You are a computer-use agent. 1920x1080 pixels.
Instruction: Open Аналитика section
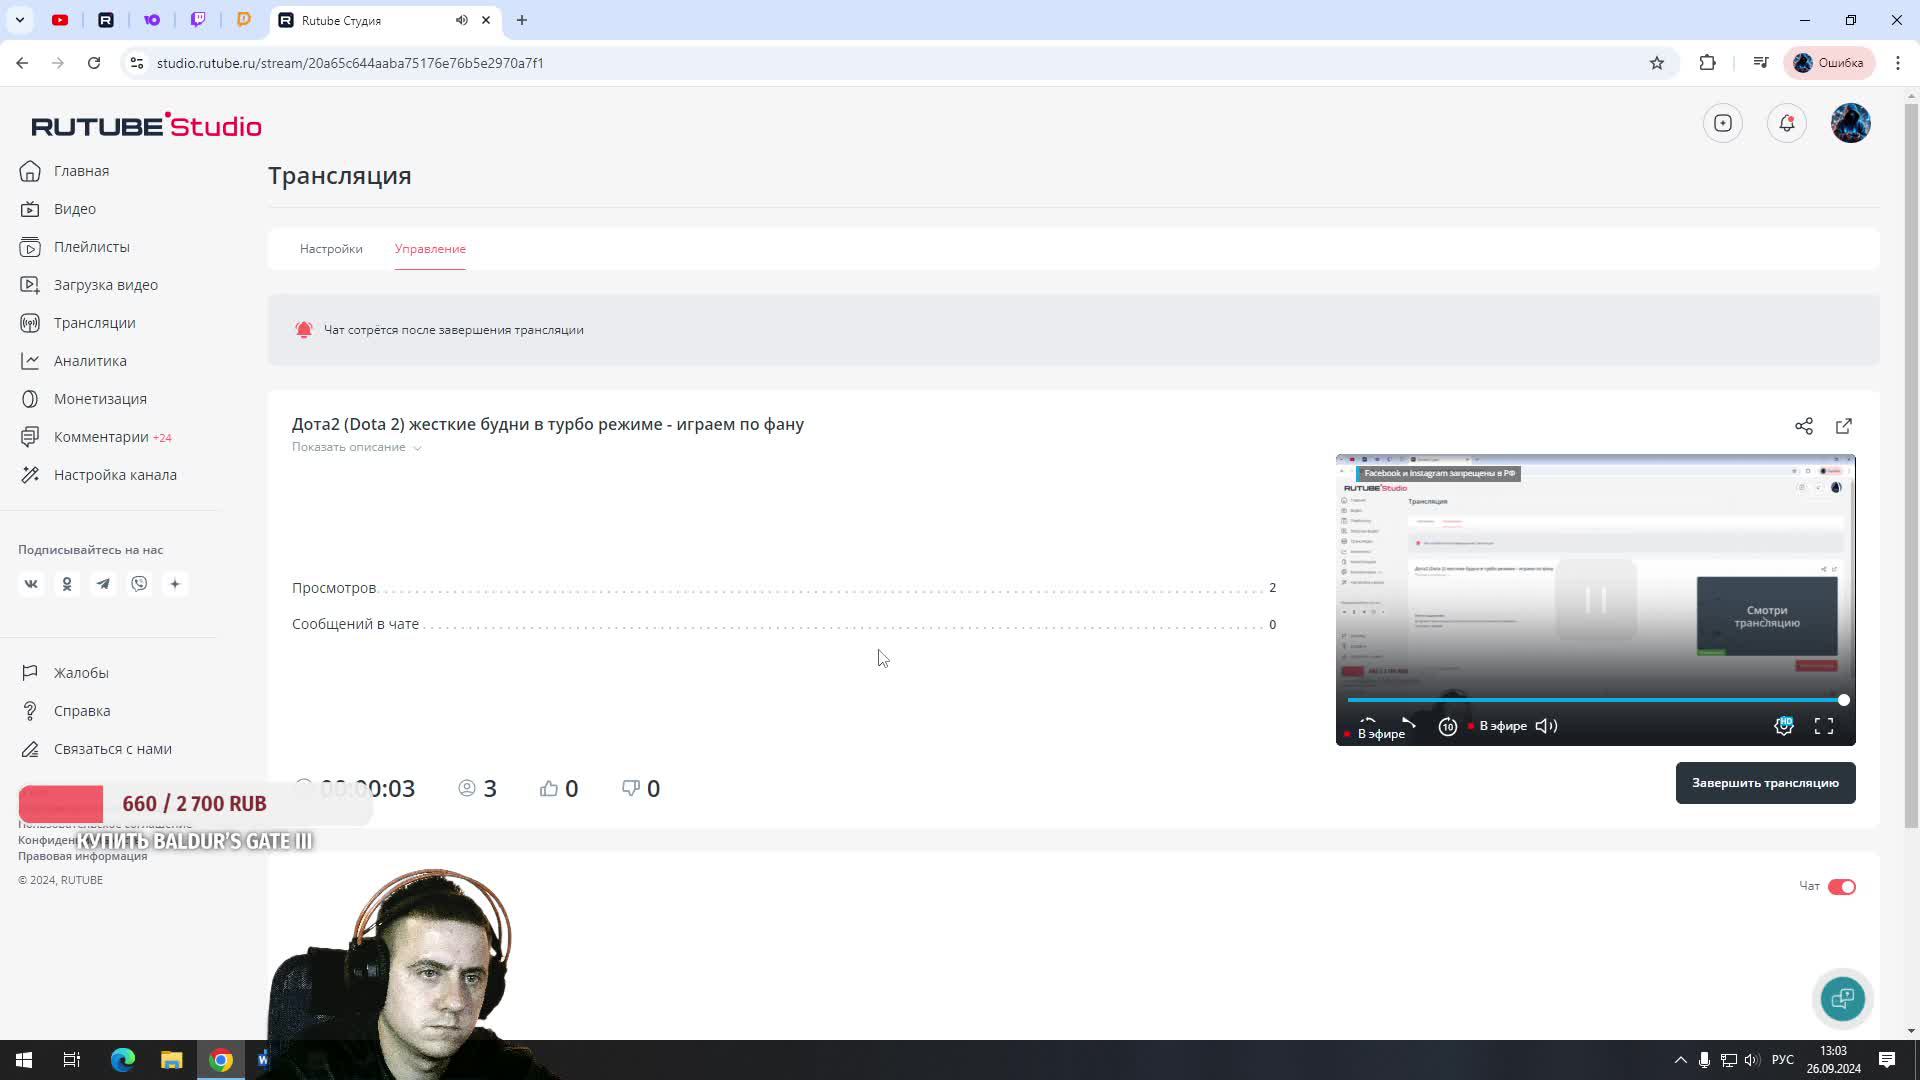click(x=73, y=361)
